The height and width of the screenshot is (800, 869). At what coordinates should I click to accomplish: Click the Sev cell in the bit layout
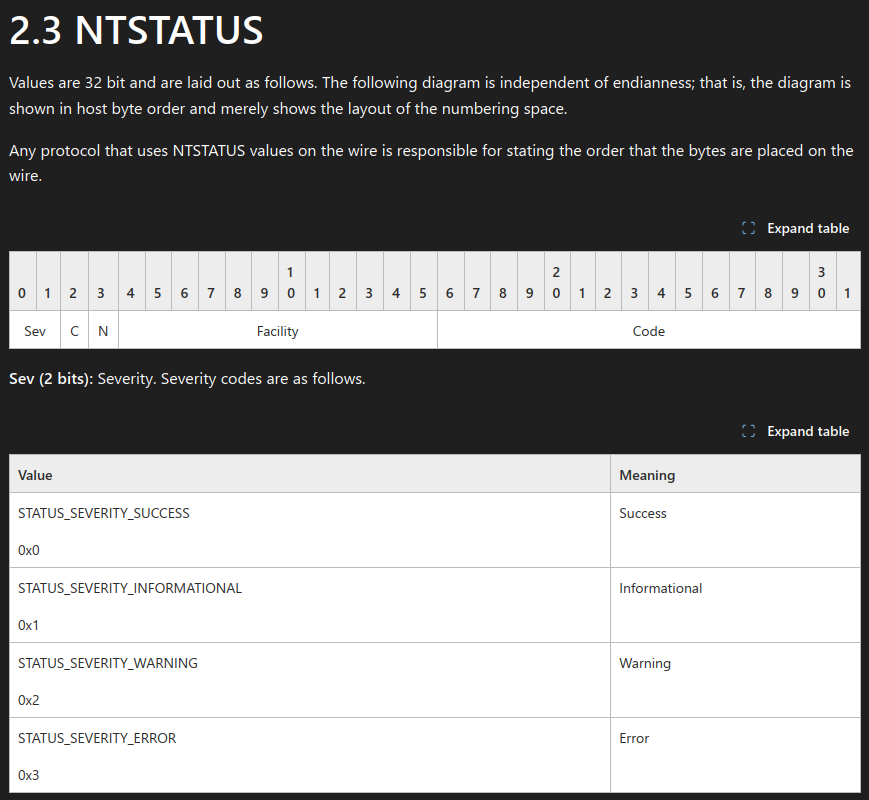pos(35,331)
